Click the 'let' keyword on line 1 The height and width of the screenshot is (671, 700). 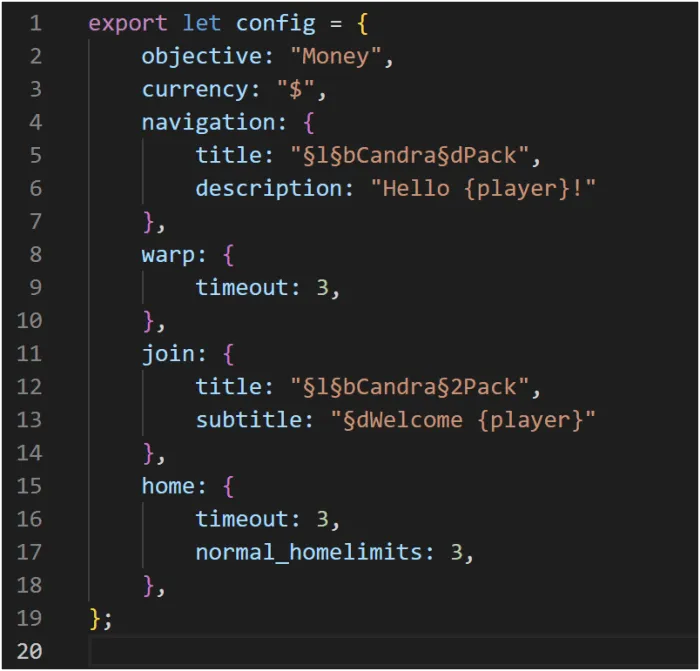click(202, 23)
